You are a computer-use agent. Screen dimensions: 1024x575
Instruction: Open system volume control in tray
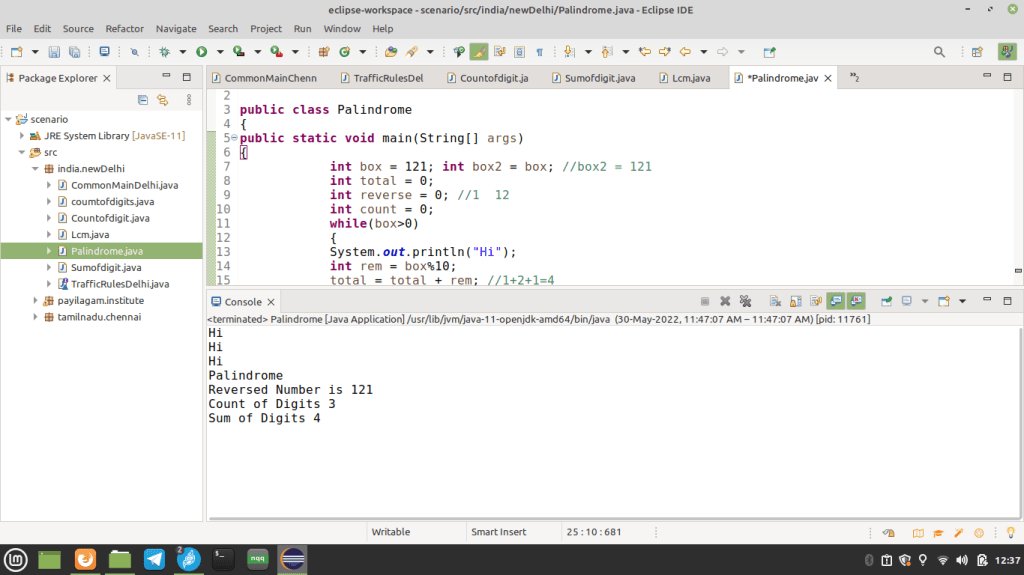(x=962, y=560)
